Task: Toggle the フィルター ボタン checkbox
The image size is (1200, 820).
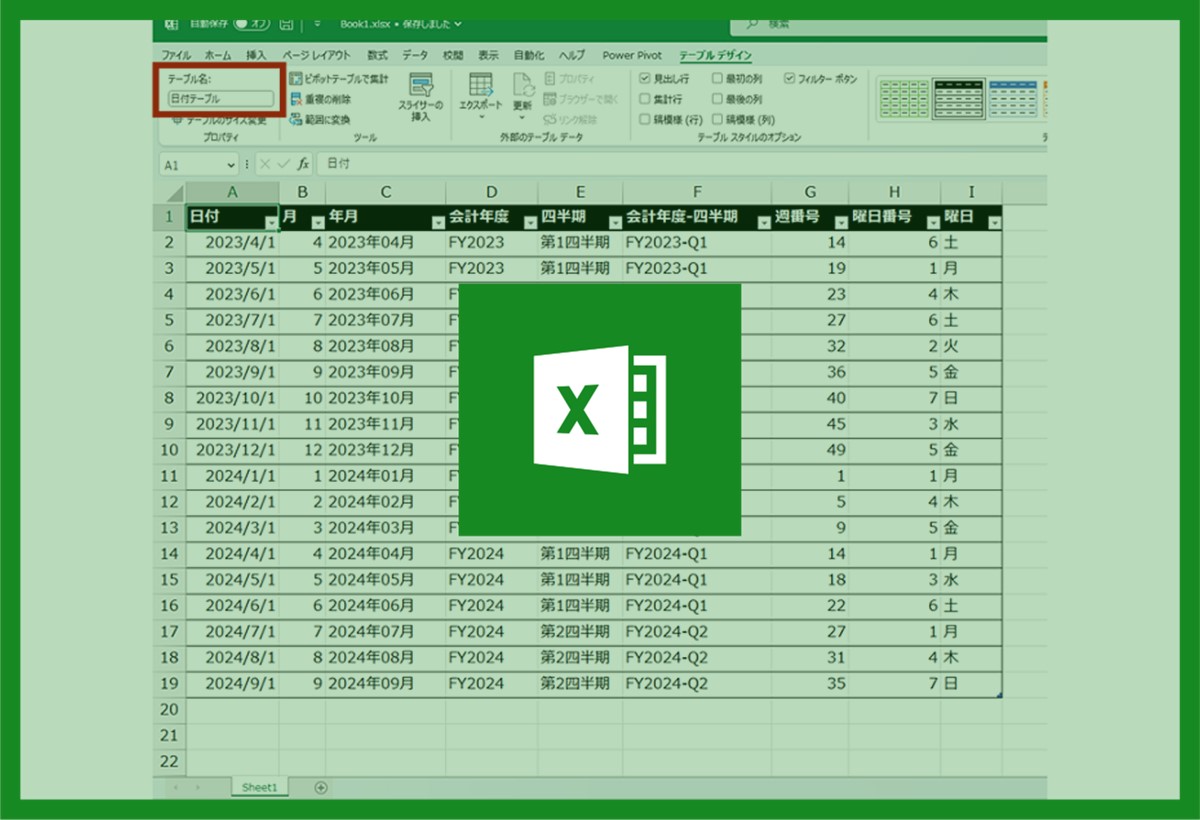Action: point(790,78)
